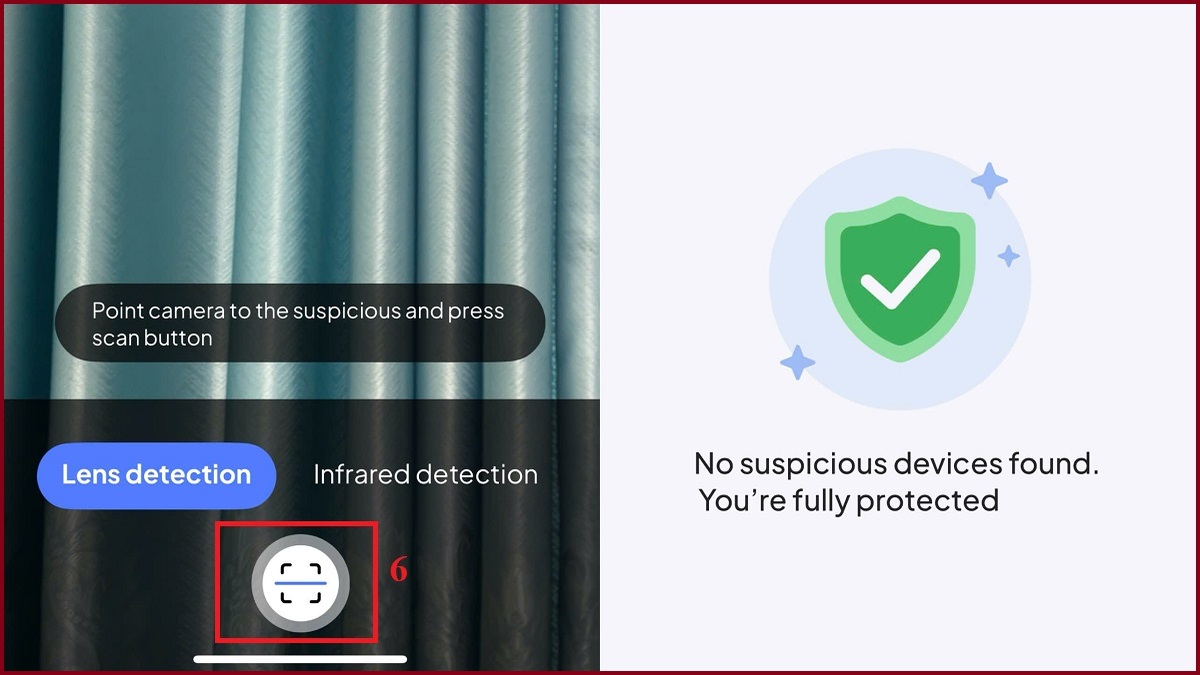Click the green shield icon
Image resolution: width=1200 pixels, height=675 pixels.
(899, 279)
